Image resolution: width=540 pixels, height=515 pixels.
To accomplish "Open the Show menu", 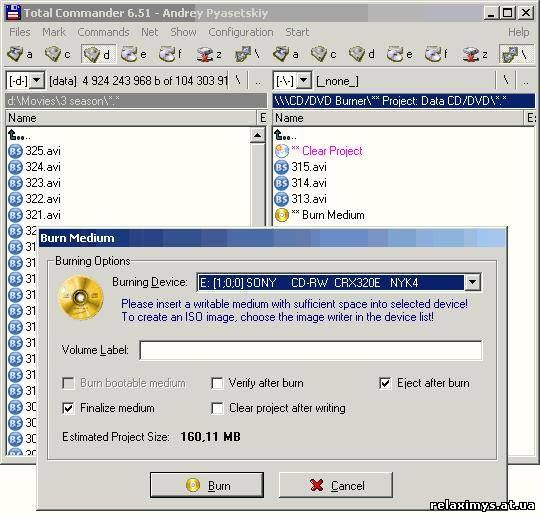I will point(183,32).
